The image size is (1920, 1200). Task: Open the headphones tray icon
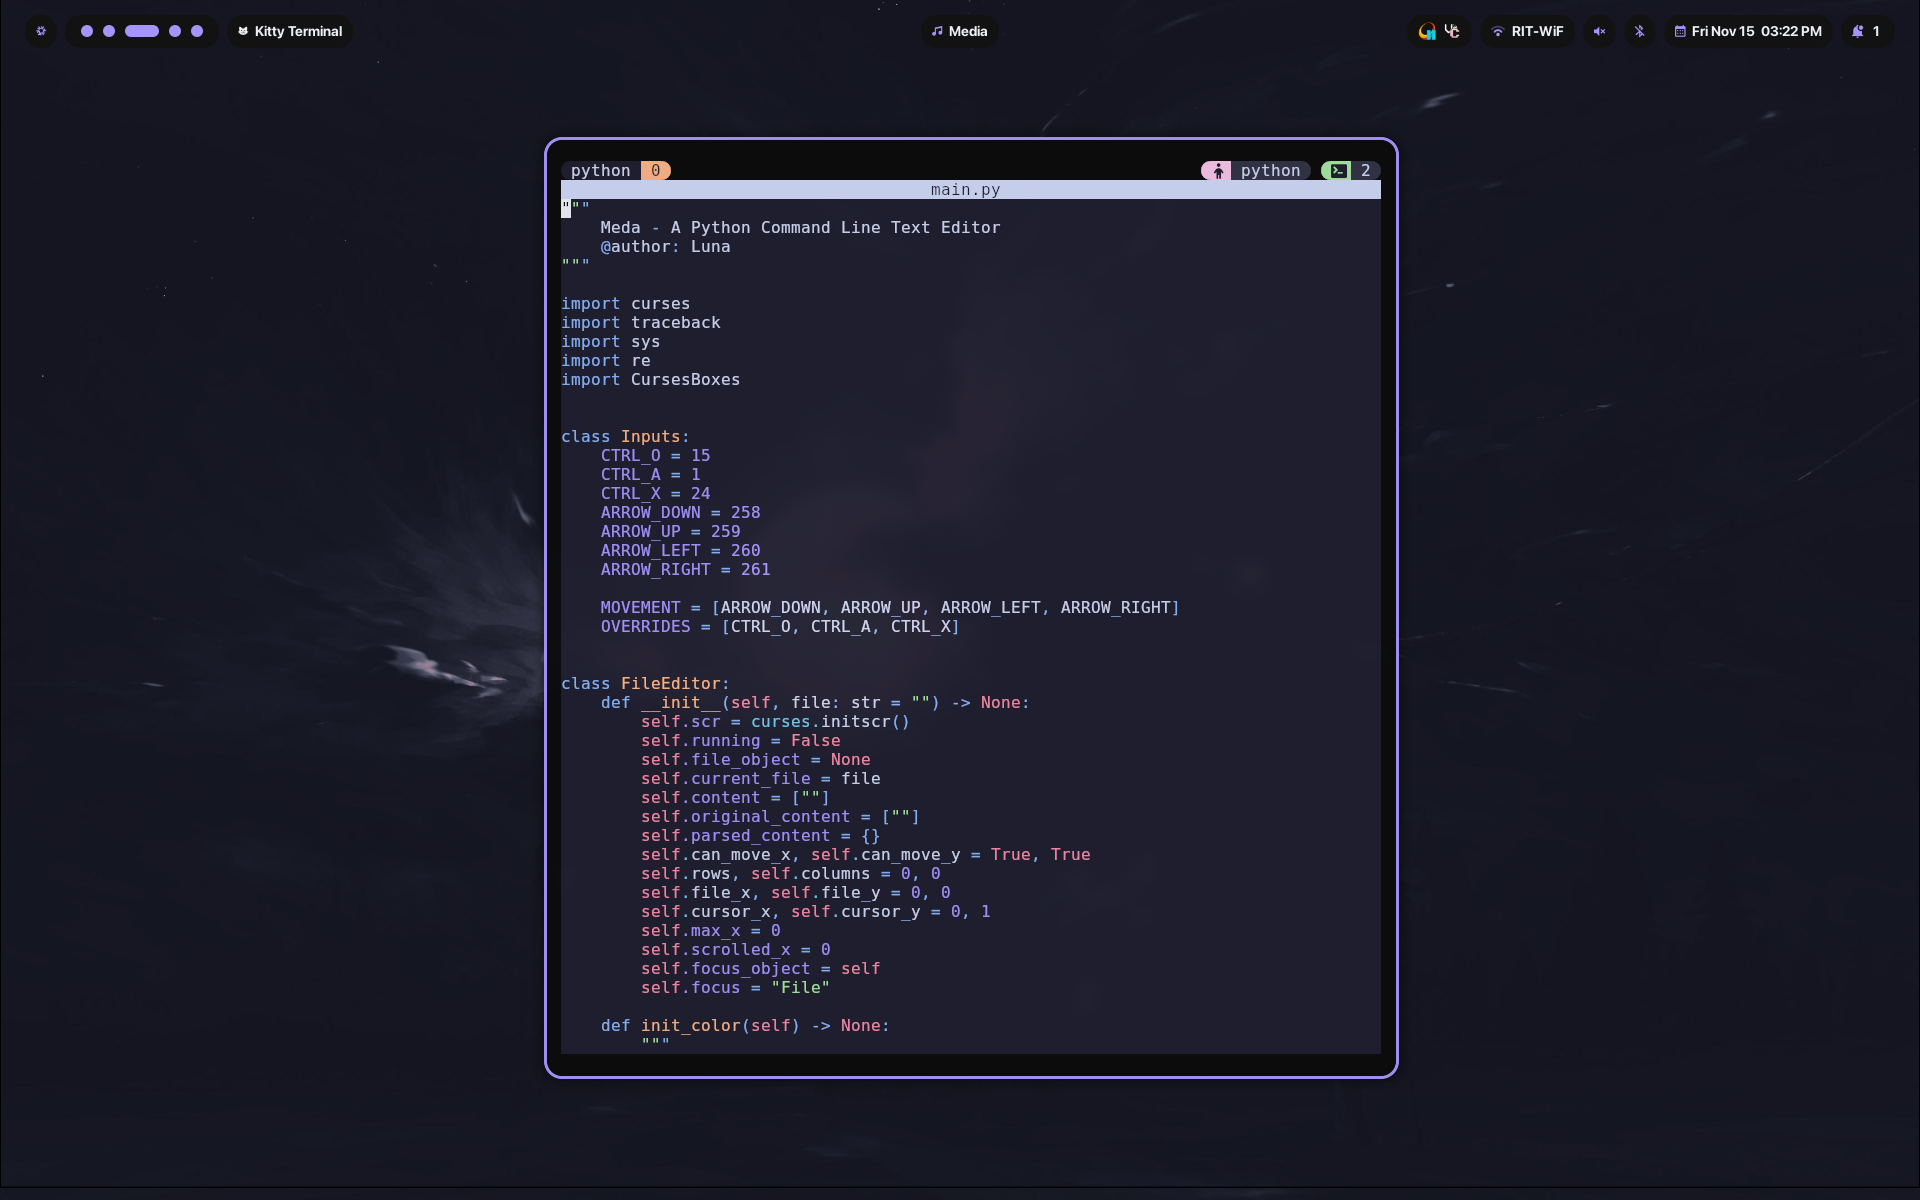coord(1427,31)
